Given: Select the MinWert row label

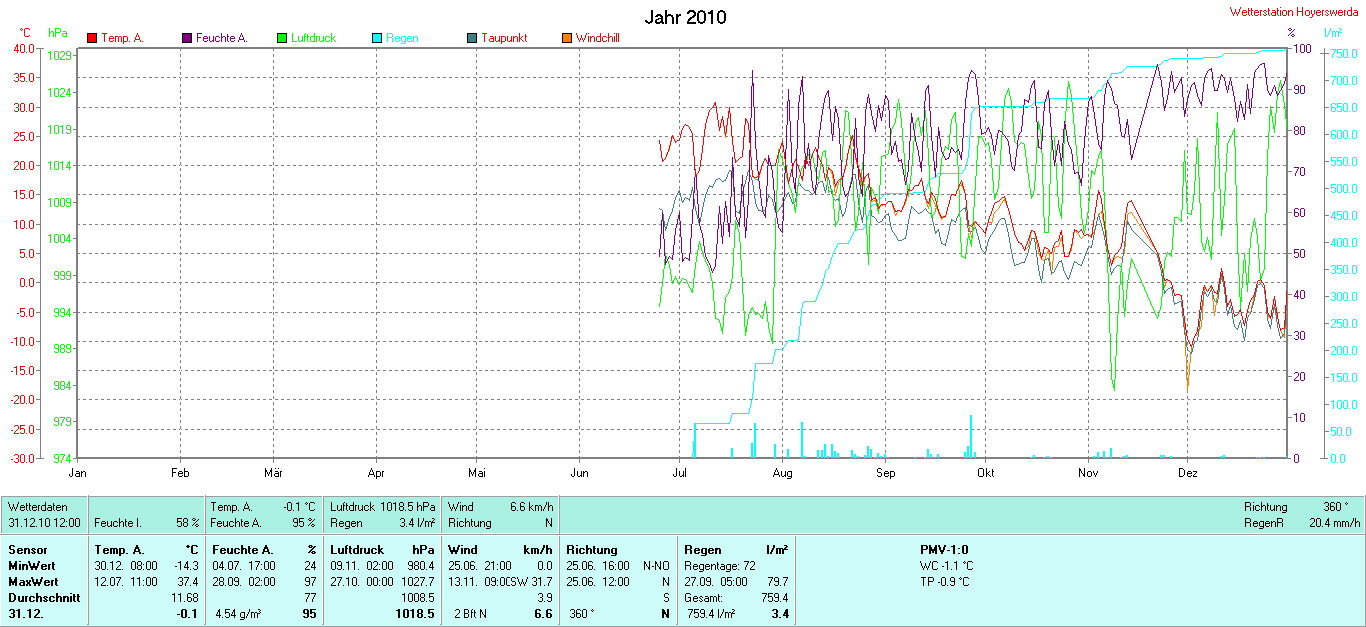Looking at the screenshot, I should 31,566.
